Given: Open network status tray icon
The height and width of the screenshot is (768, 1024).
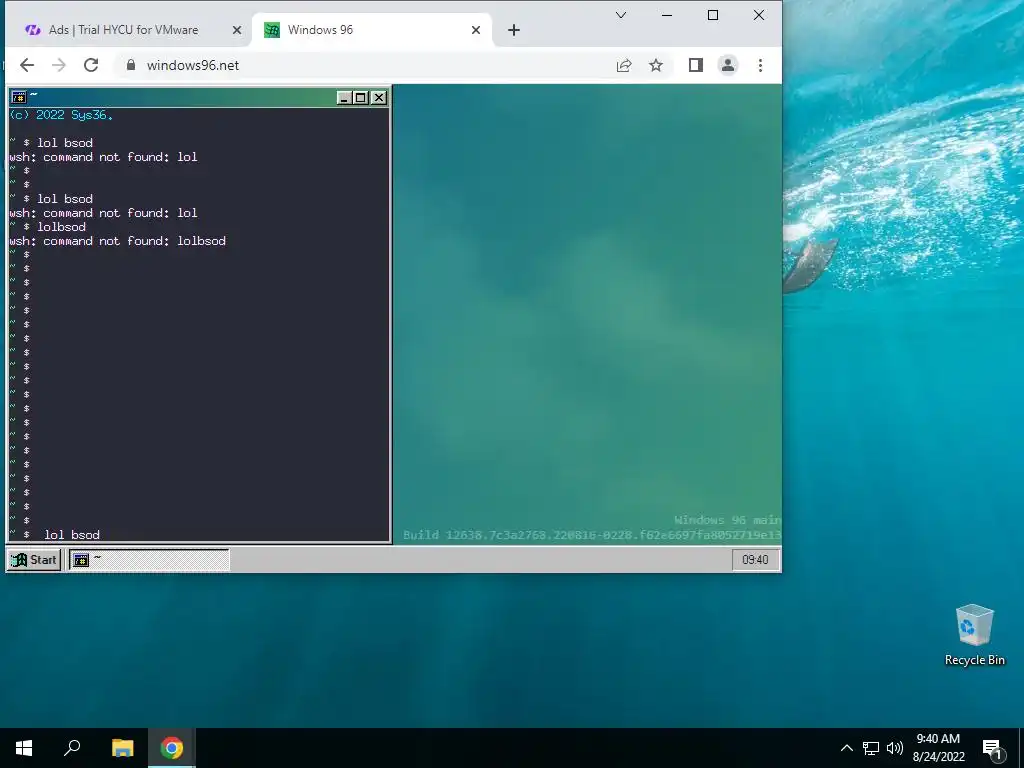Looking at the screenshot, I should point(871,748).
